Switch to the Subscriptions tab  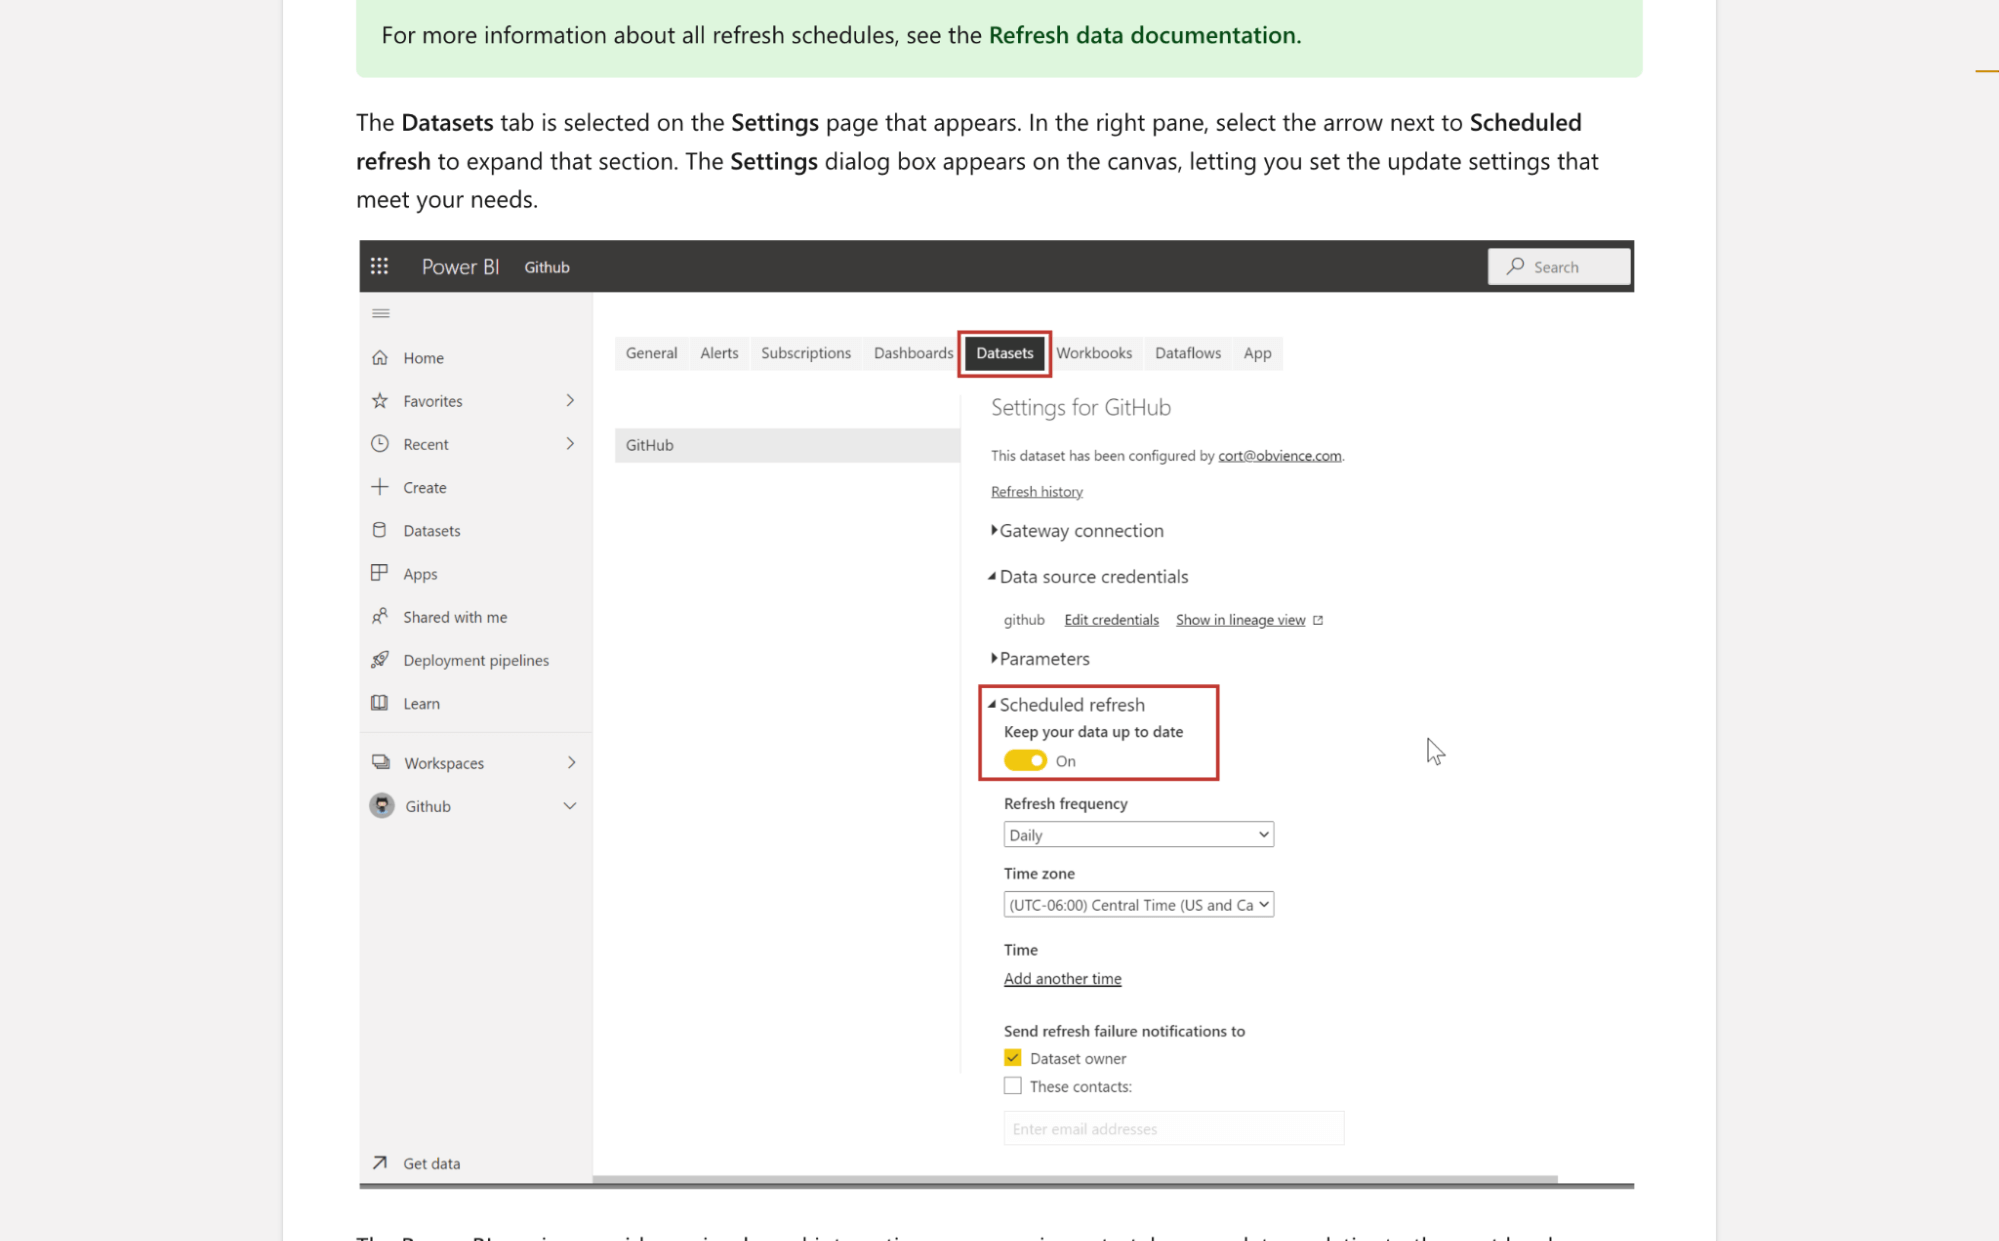coord(806,353)
